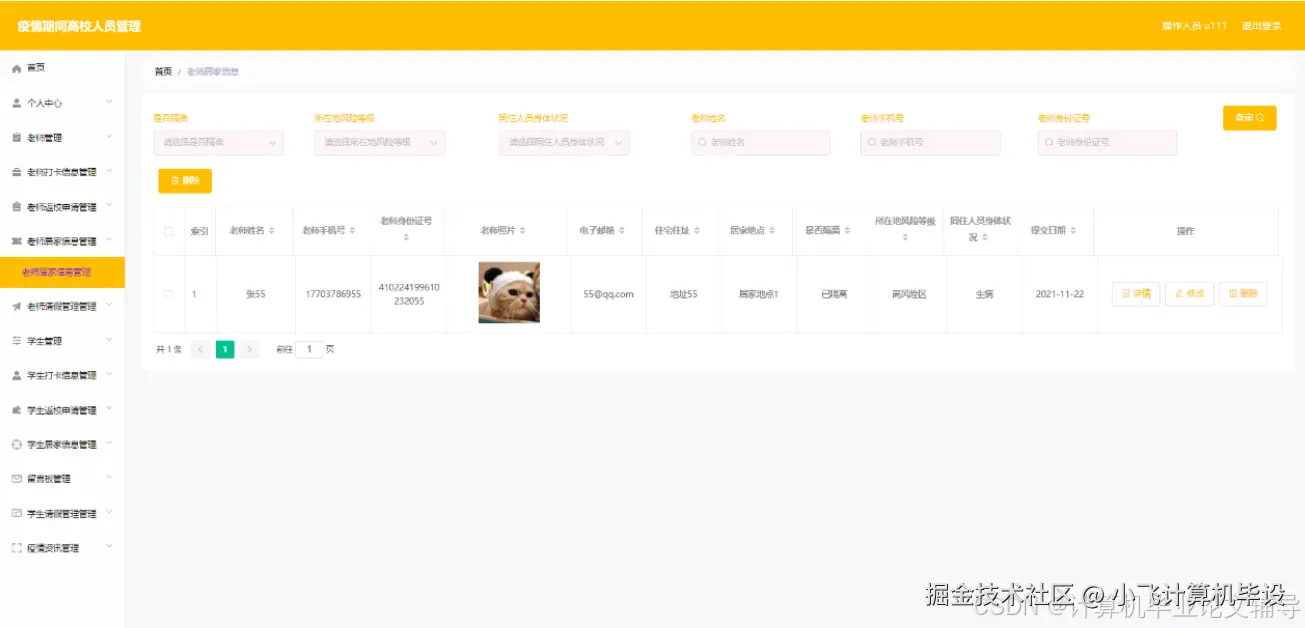Screen dimensions: 1305x628
Task: Expand the 疫情资讯管理 sidebar group
Action: [x=109, y=547]
